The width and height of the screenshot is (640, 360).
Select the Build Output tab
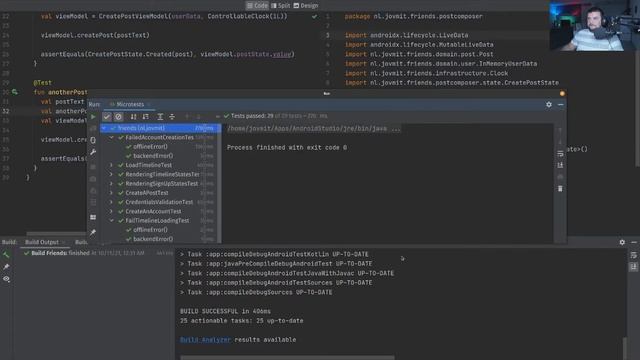point(42,242)
